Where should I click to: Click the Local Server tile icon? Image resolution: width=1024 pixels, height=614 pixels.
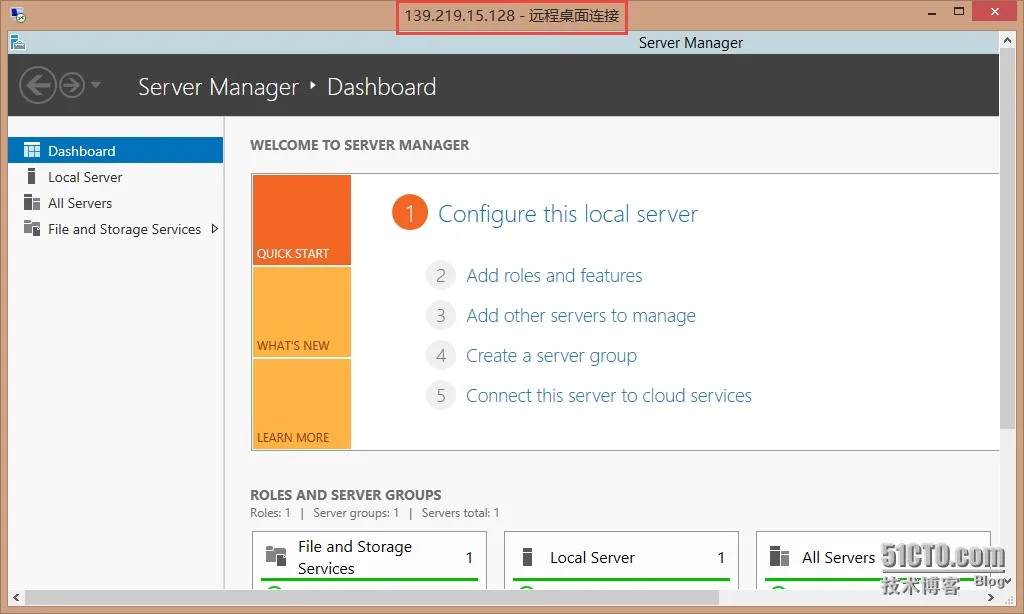coord(527,557)
